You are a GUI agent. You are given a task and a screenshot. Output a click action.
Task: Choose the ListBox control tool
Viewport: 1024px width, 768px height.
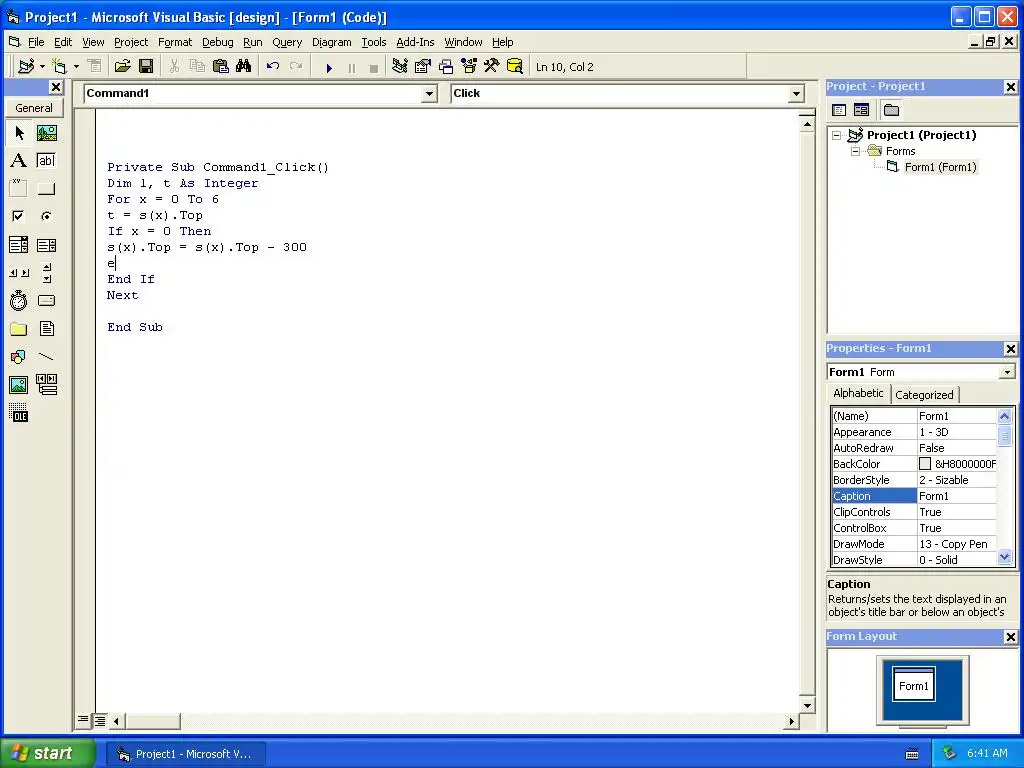click(46, 245)
